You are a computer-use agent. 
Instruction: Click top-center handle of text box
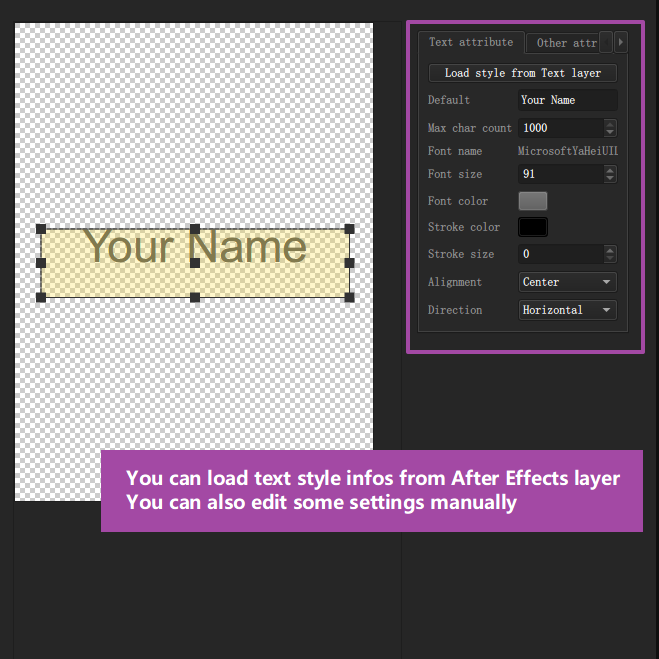195,229
